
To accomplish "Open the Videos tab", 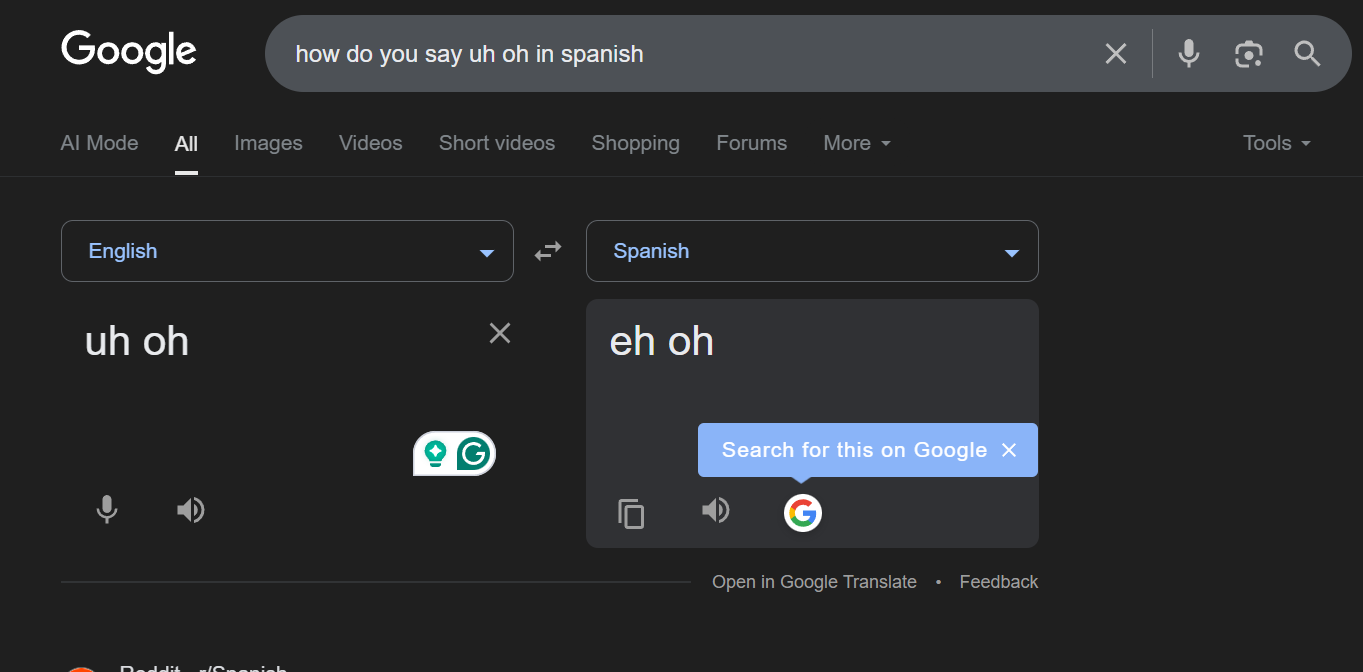I will click(x=371, y=143).
